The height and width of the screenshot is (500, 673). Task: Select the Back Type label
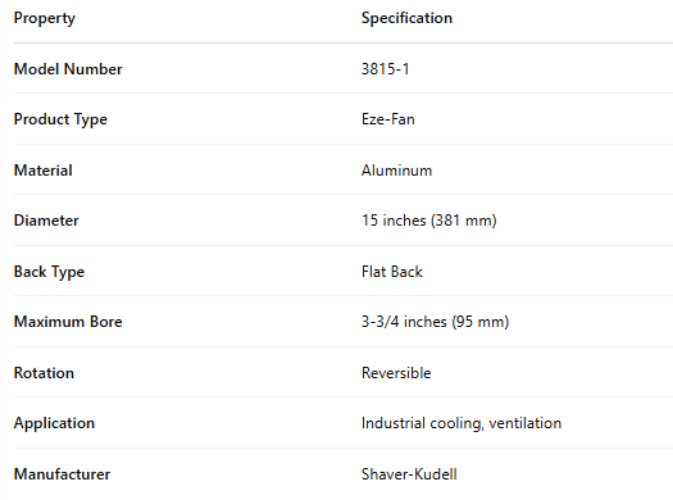coord(49,272)
